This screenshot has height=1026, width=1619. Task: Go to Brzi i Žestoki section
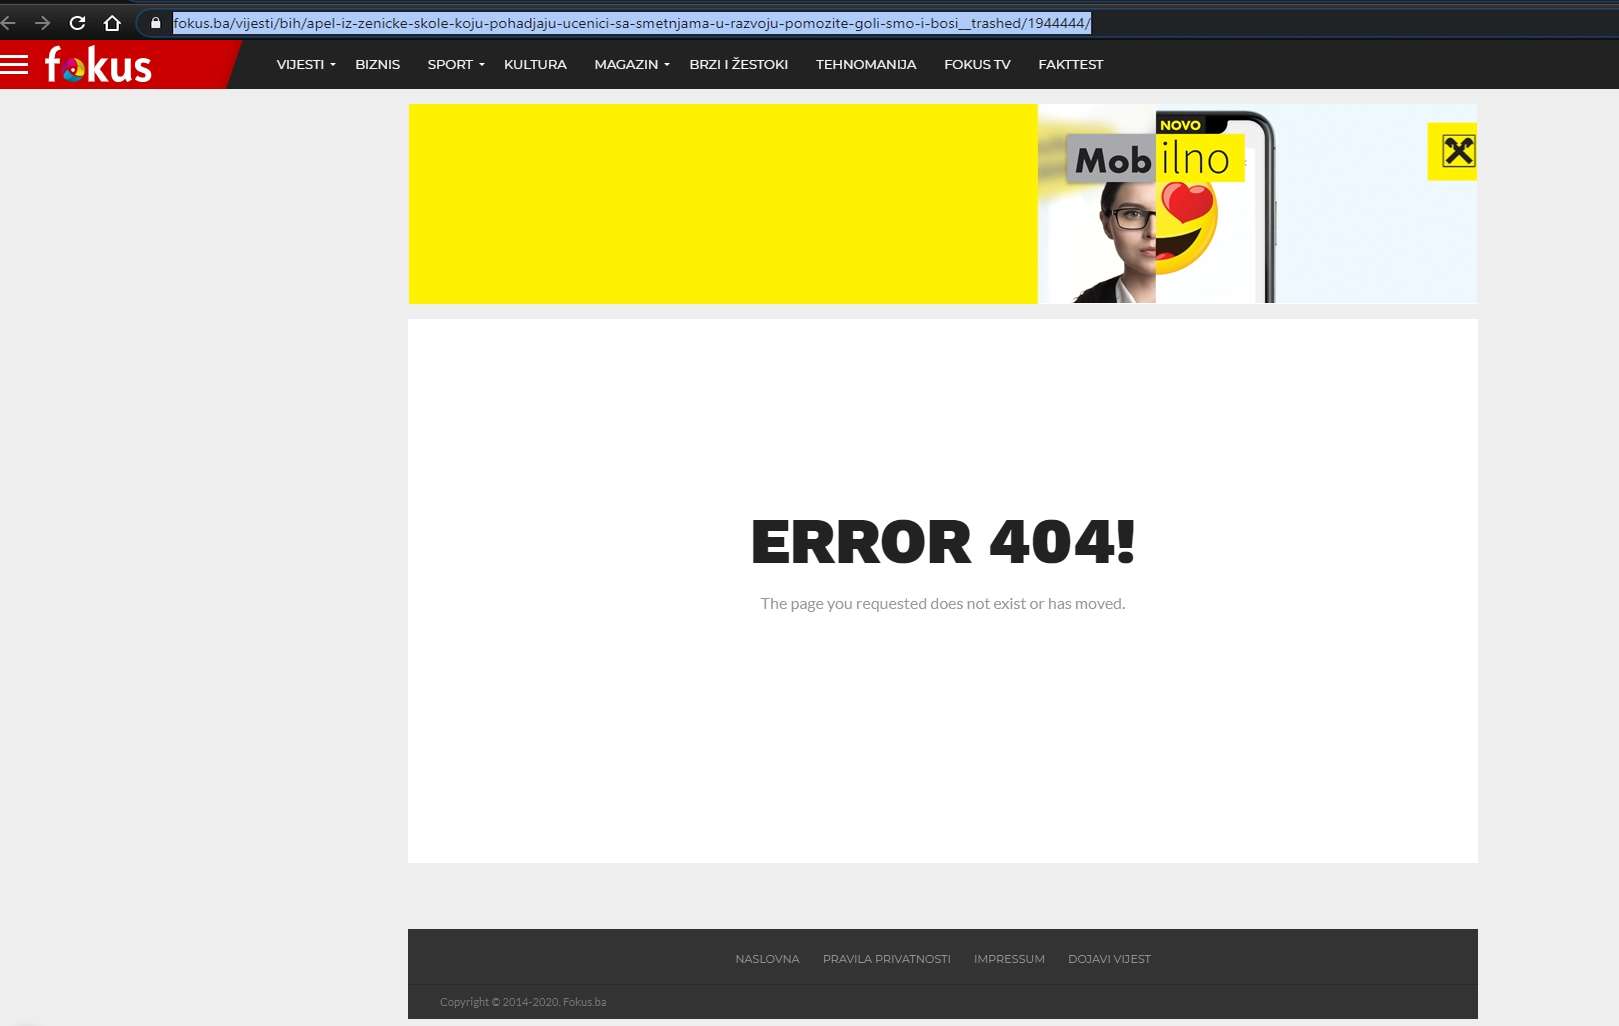click(x=738, y=64)
